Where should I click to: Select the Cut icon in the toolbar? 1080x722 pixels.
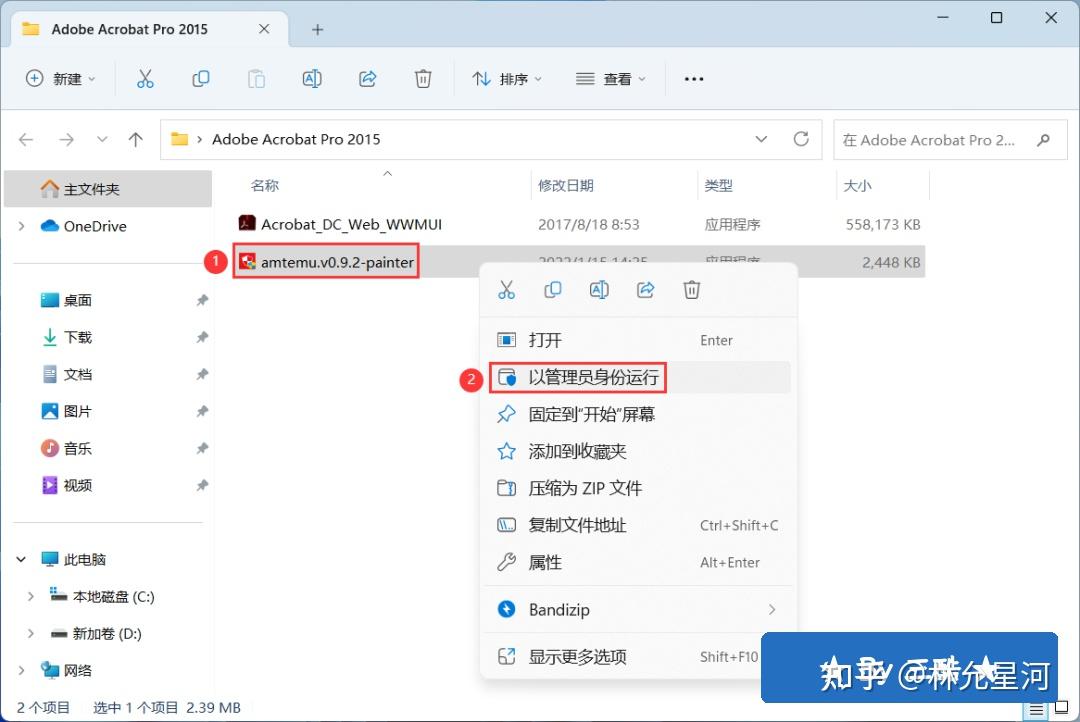[146, 78]
